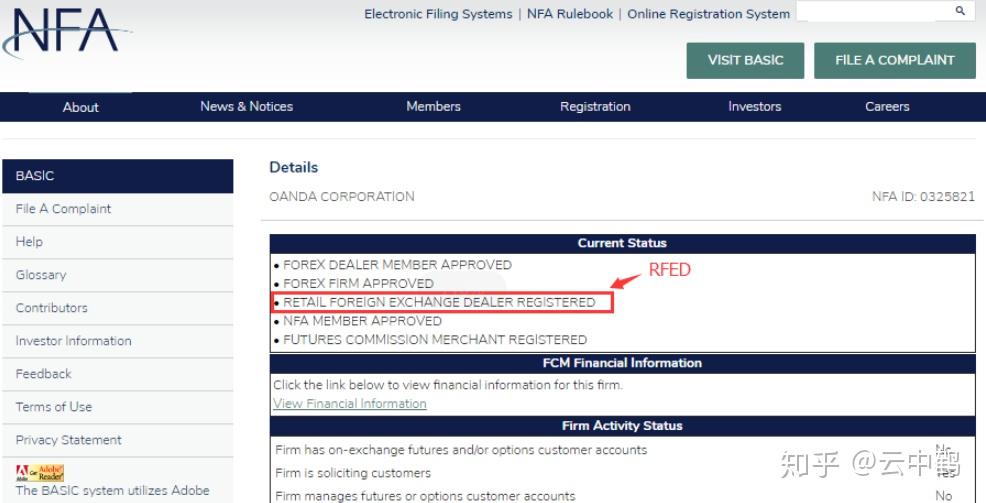
Task: Click the NFA logo
Action: coord(66,31)
